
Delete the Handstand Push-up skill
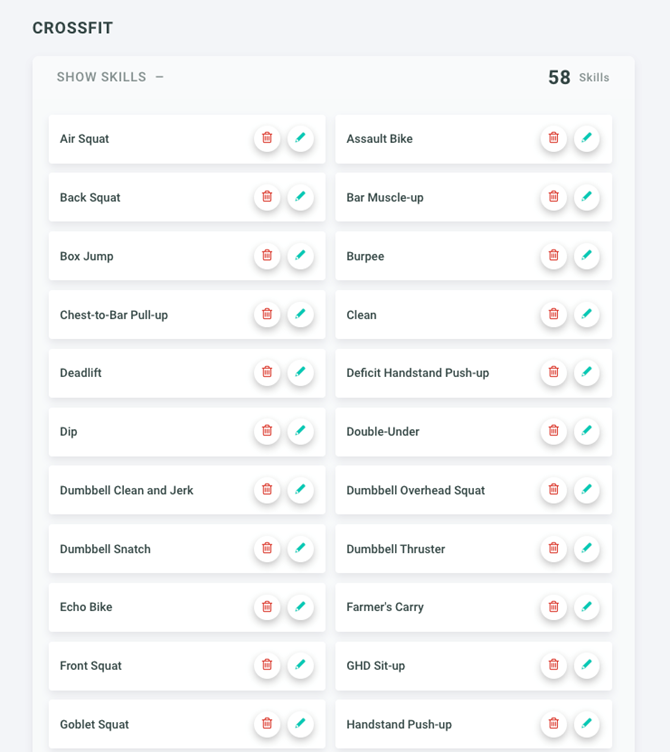pos(554,724)
